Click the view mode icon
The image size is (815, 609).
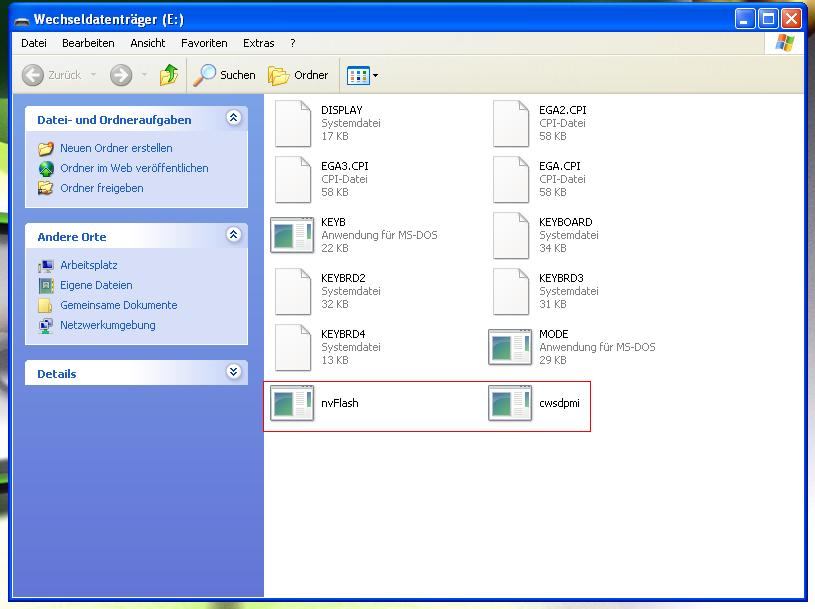(358, 76)
